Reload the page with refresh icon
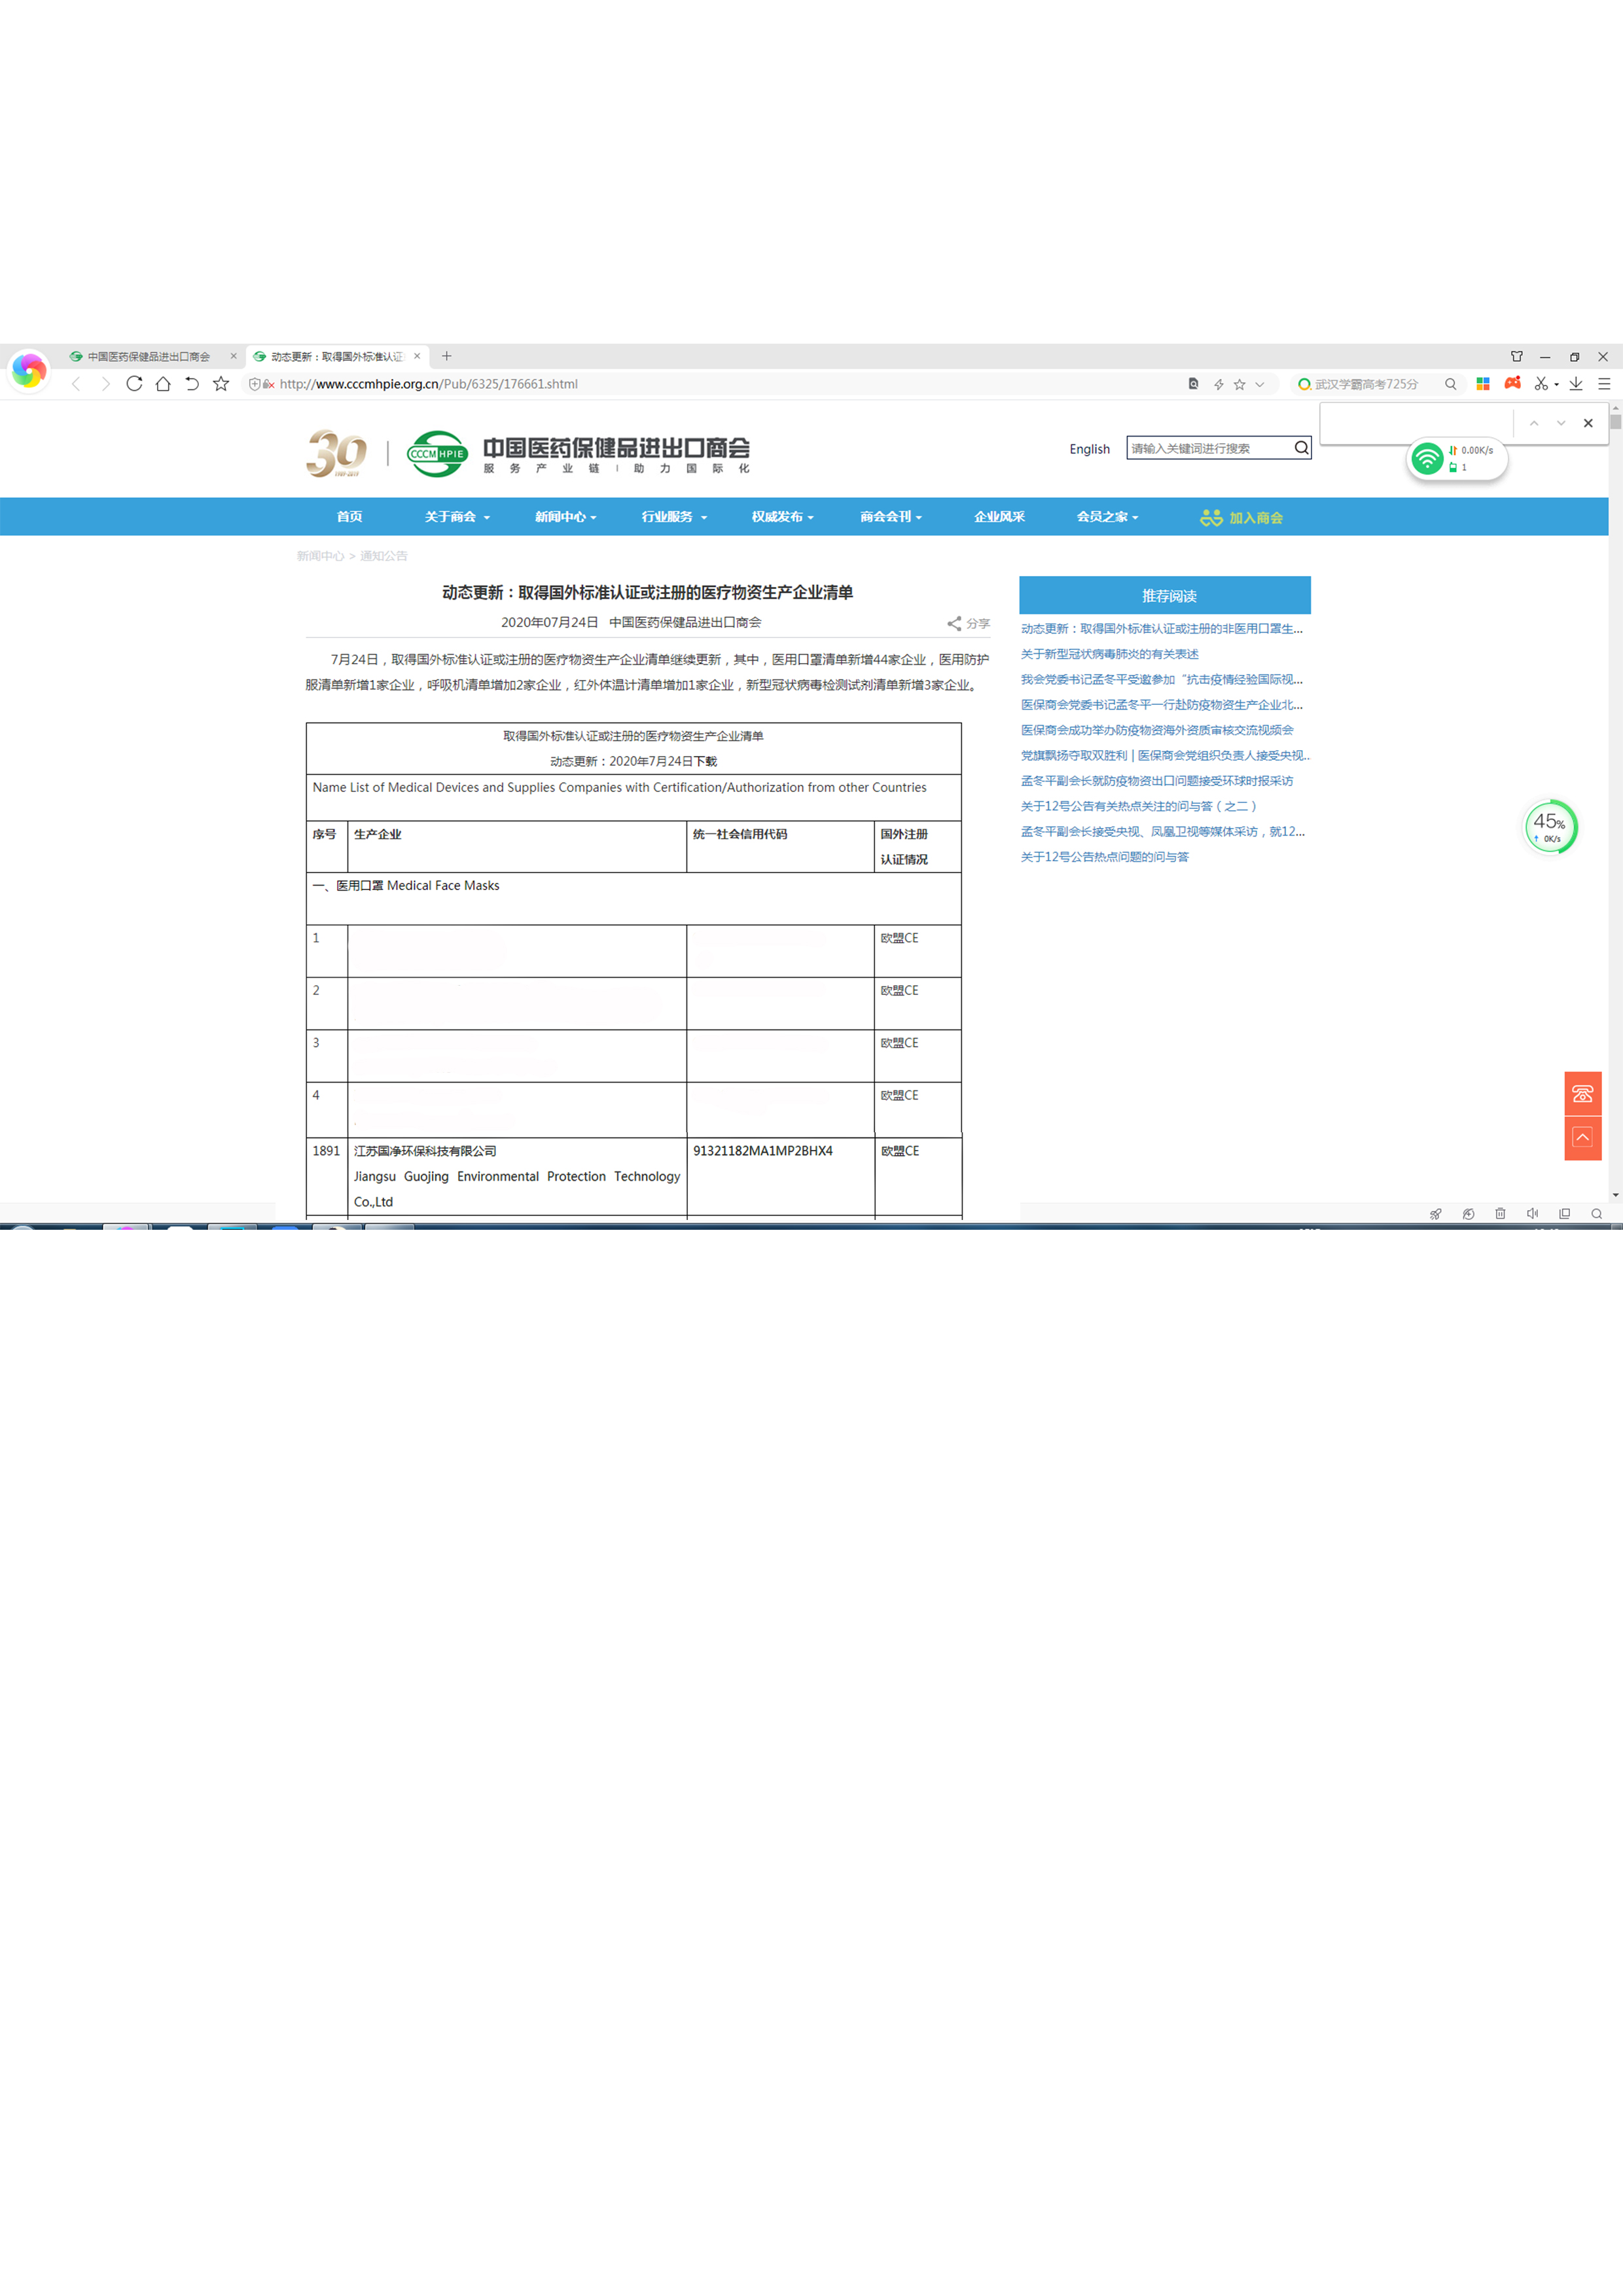 pyautogui.click(x=134, y=384)
